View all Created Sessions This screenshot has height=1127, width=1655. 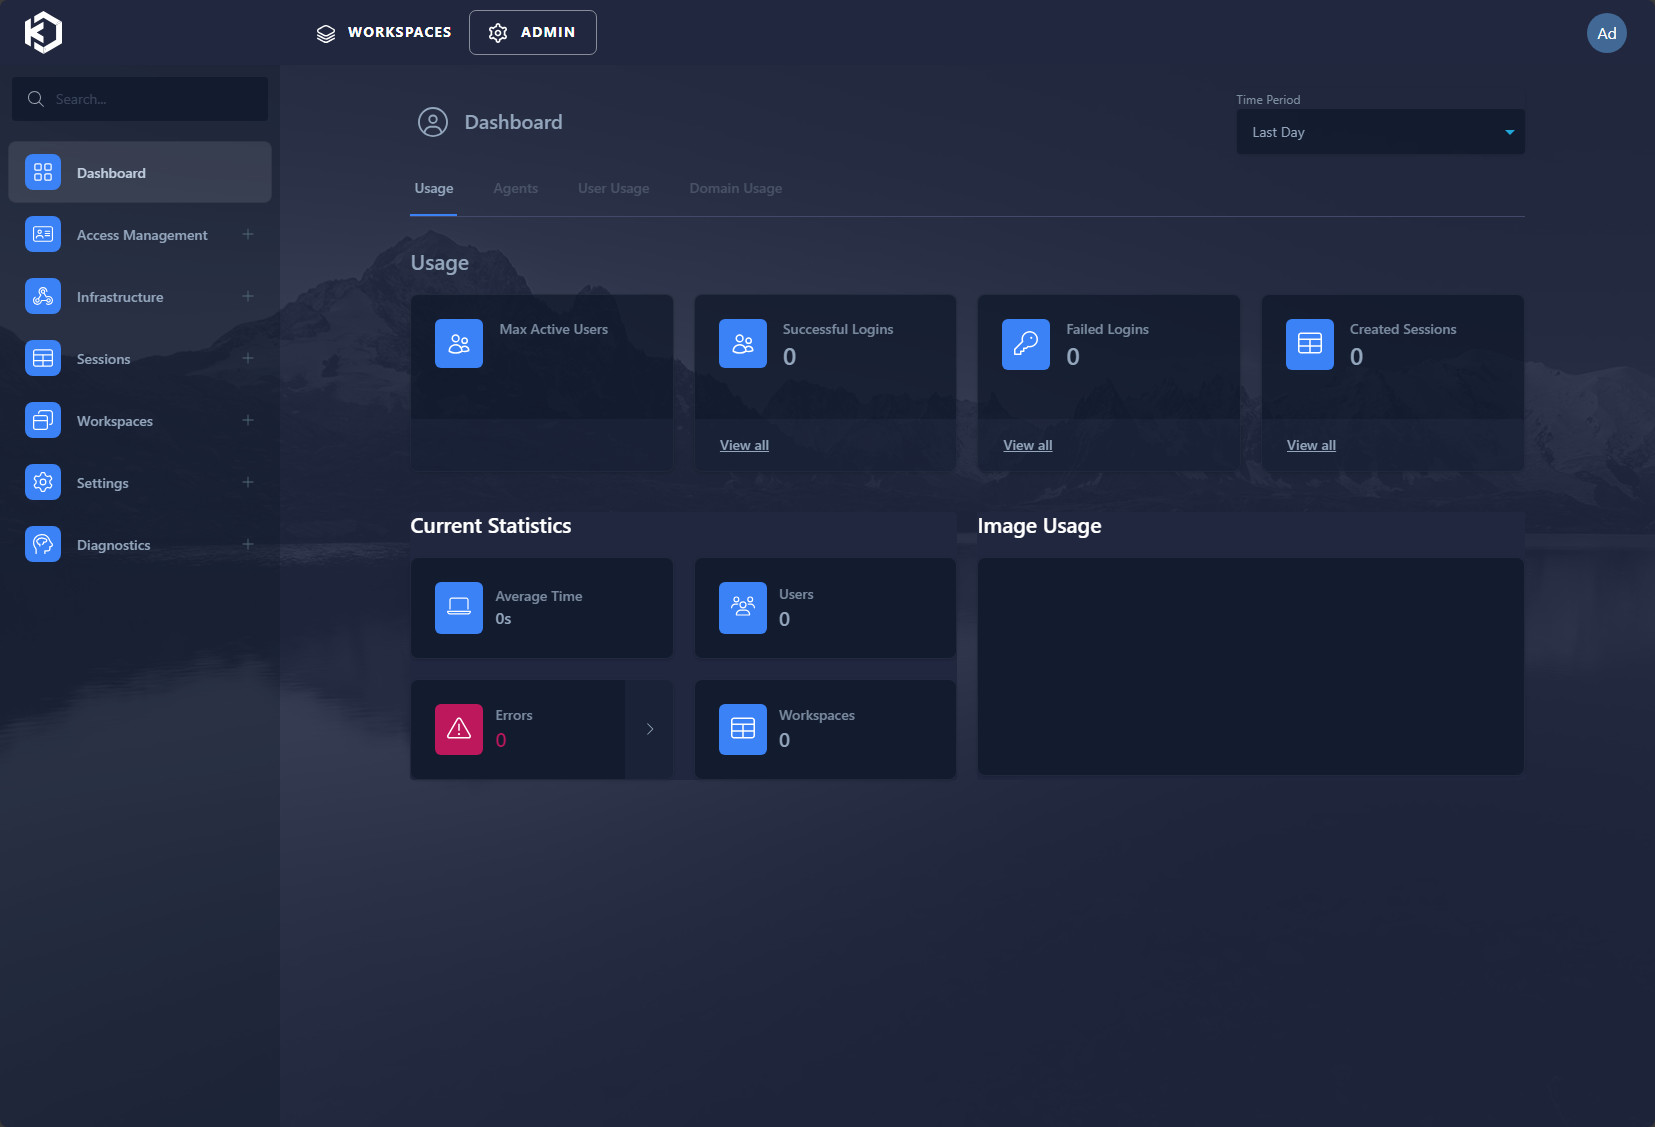1311,445
